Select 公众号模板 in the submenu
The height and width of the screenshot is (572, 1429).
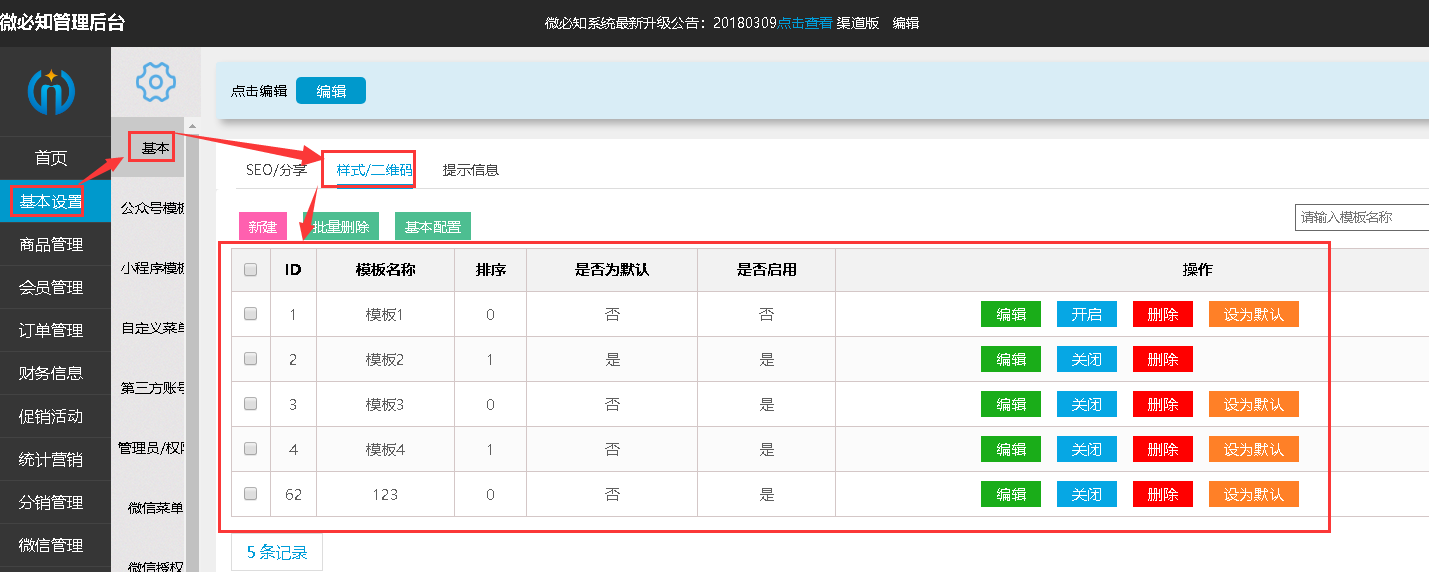(x=153, y=209)
